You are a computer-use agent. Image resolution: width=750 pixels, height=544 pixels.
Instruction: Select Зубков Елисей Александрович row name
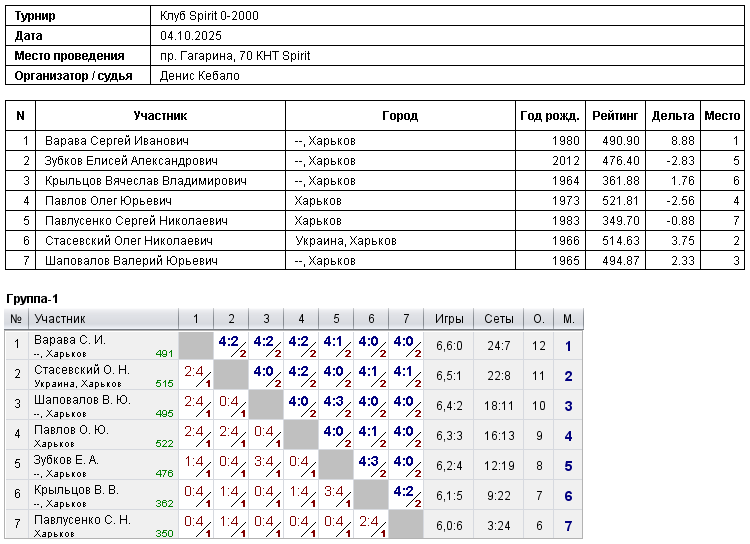[131, 161]
